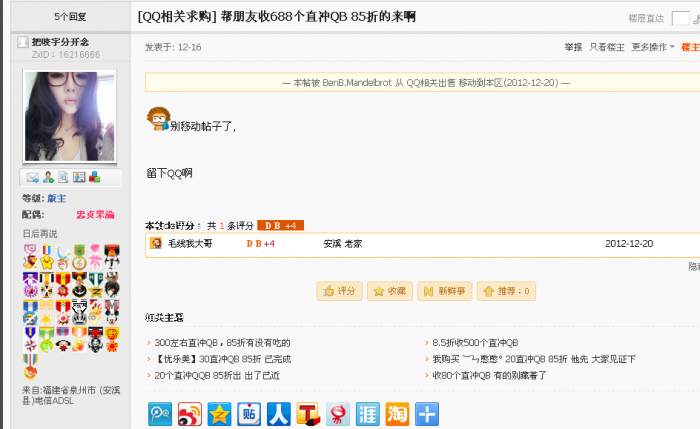Open username 把吱字分开念 profile
This screenshot has height=429, width=700.
point(60,42)
